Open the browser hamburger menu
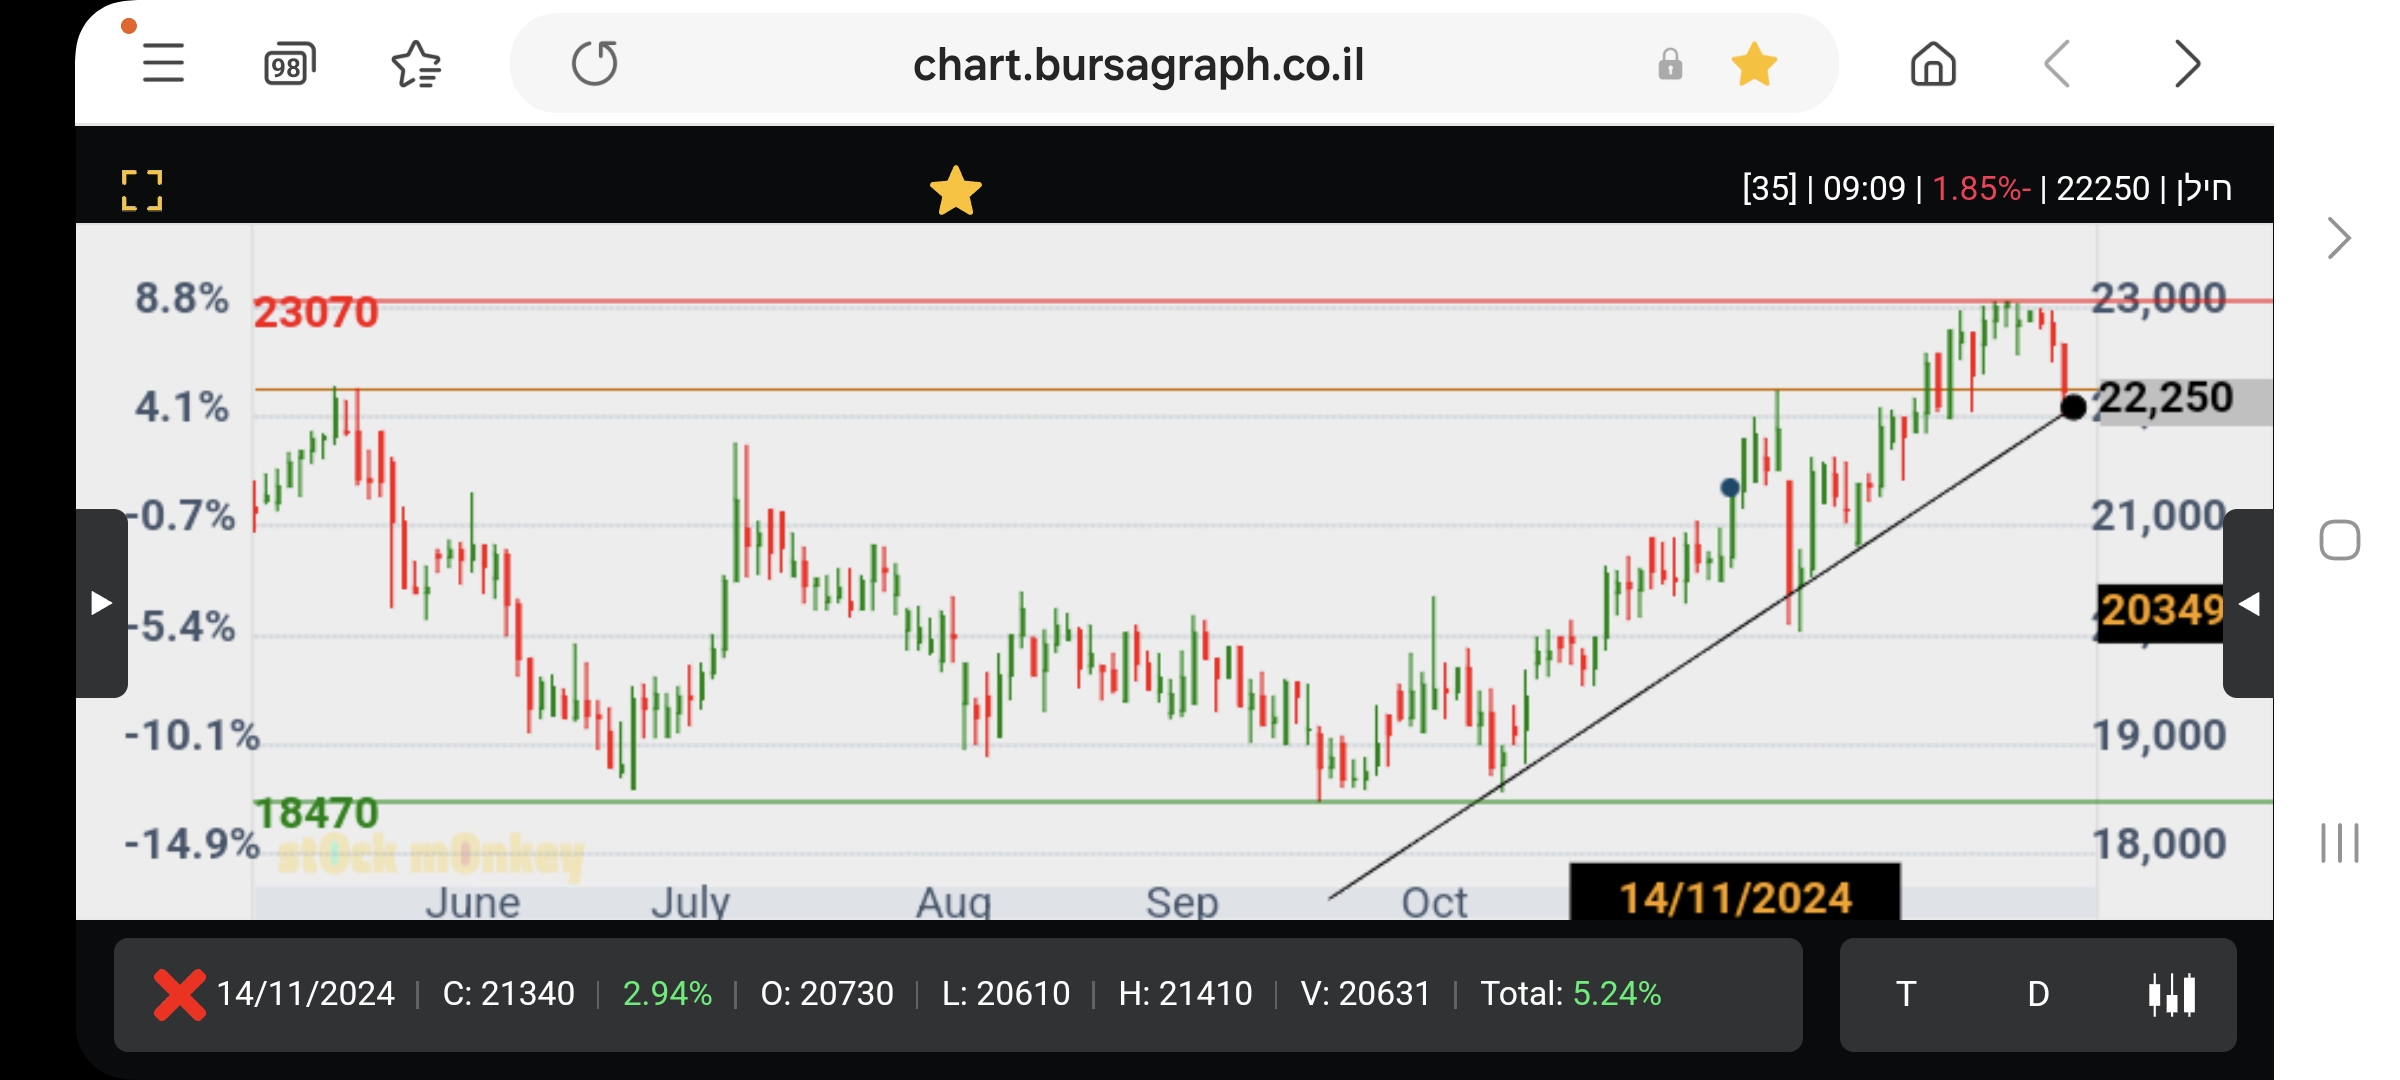 [163, 64]
